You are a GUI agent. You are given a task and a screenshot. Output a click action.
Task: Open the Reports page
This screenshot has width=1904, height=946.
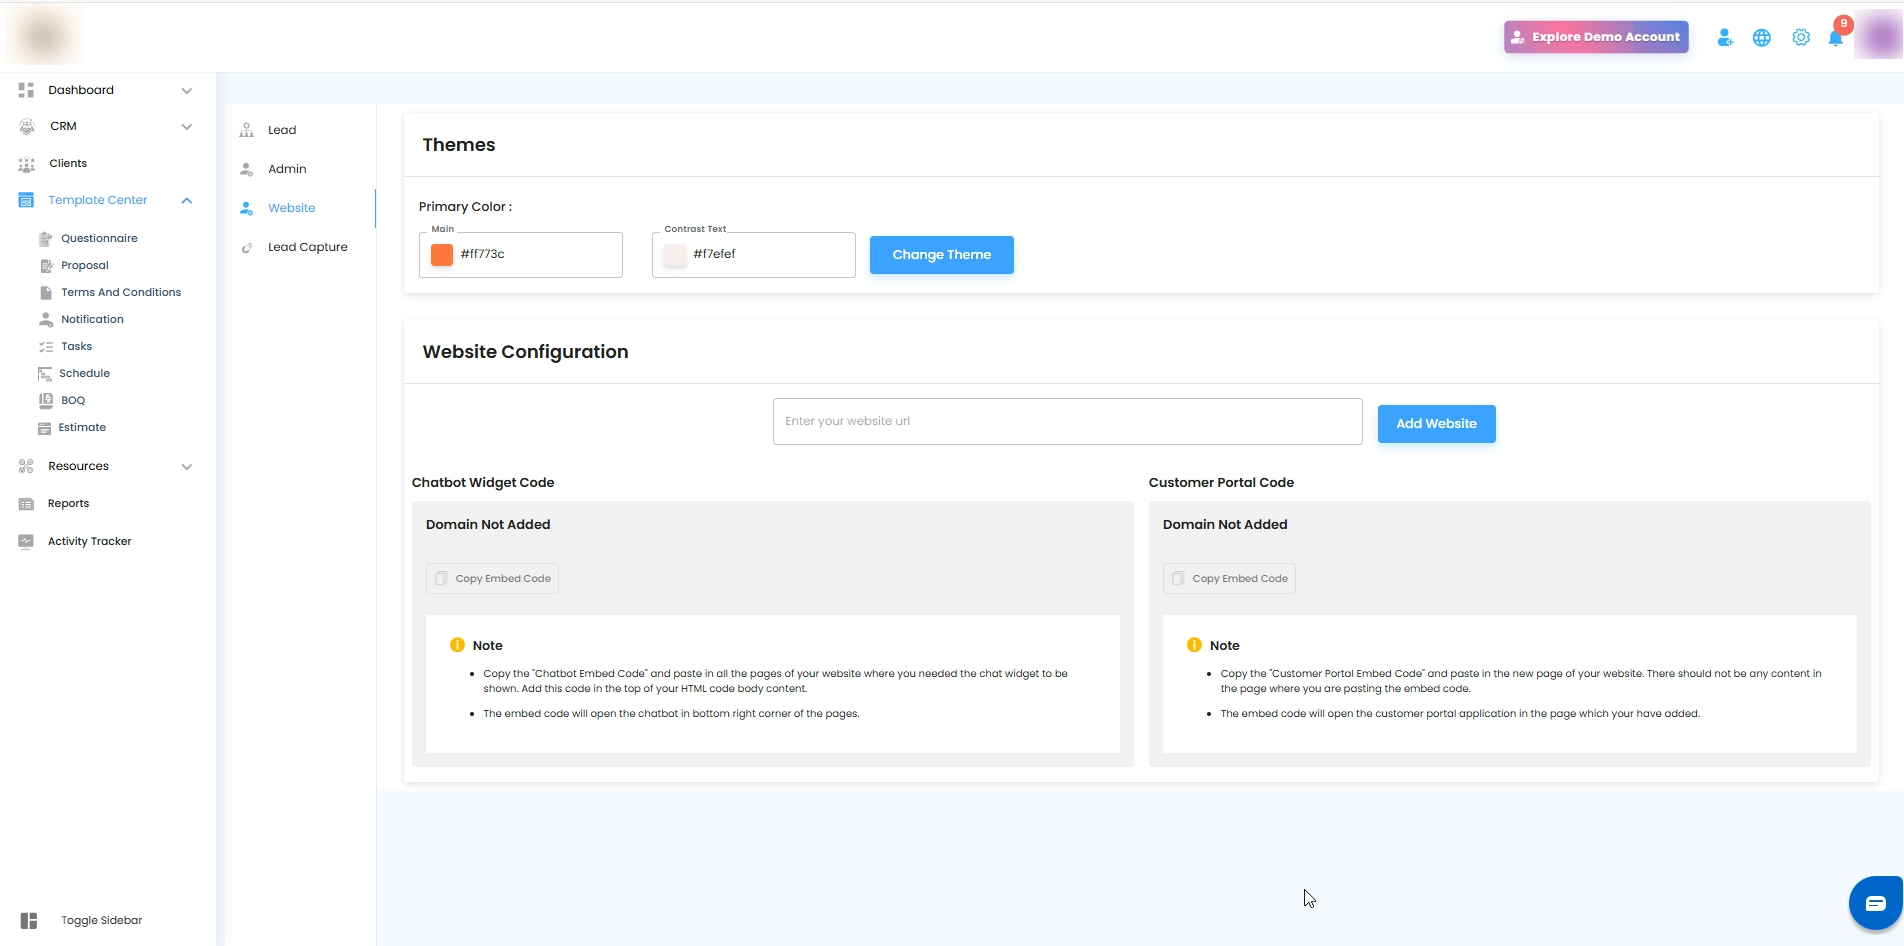(69, 503)
